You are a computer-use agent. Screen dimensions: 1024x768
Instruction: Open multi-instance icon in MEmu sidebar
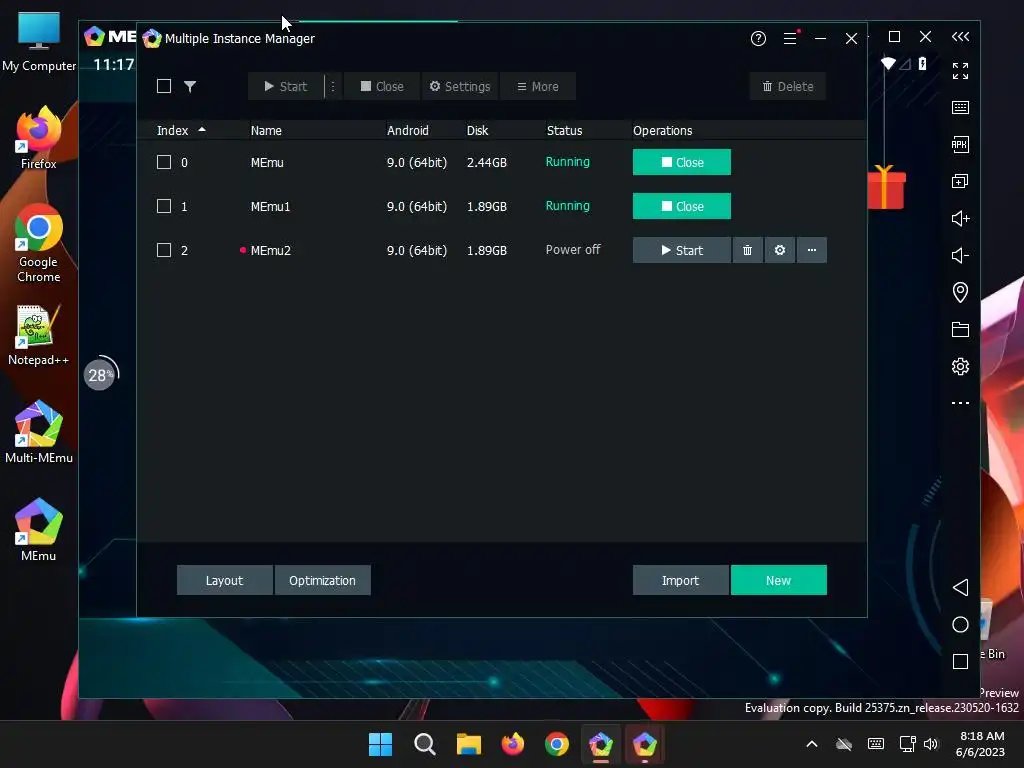click(960, 181)
